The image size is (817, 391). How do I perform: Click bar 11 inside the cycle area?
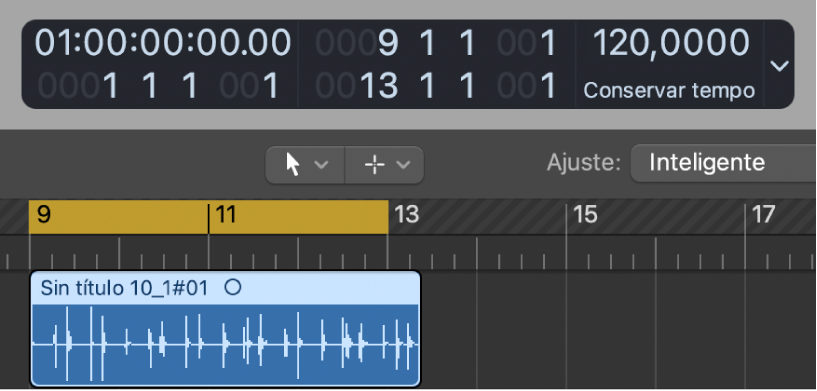(x=226, y=215)
